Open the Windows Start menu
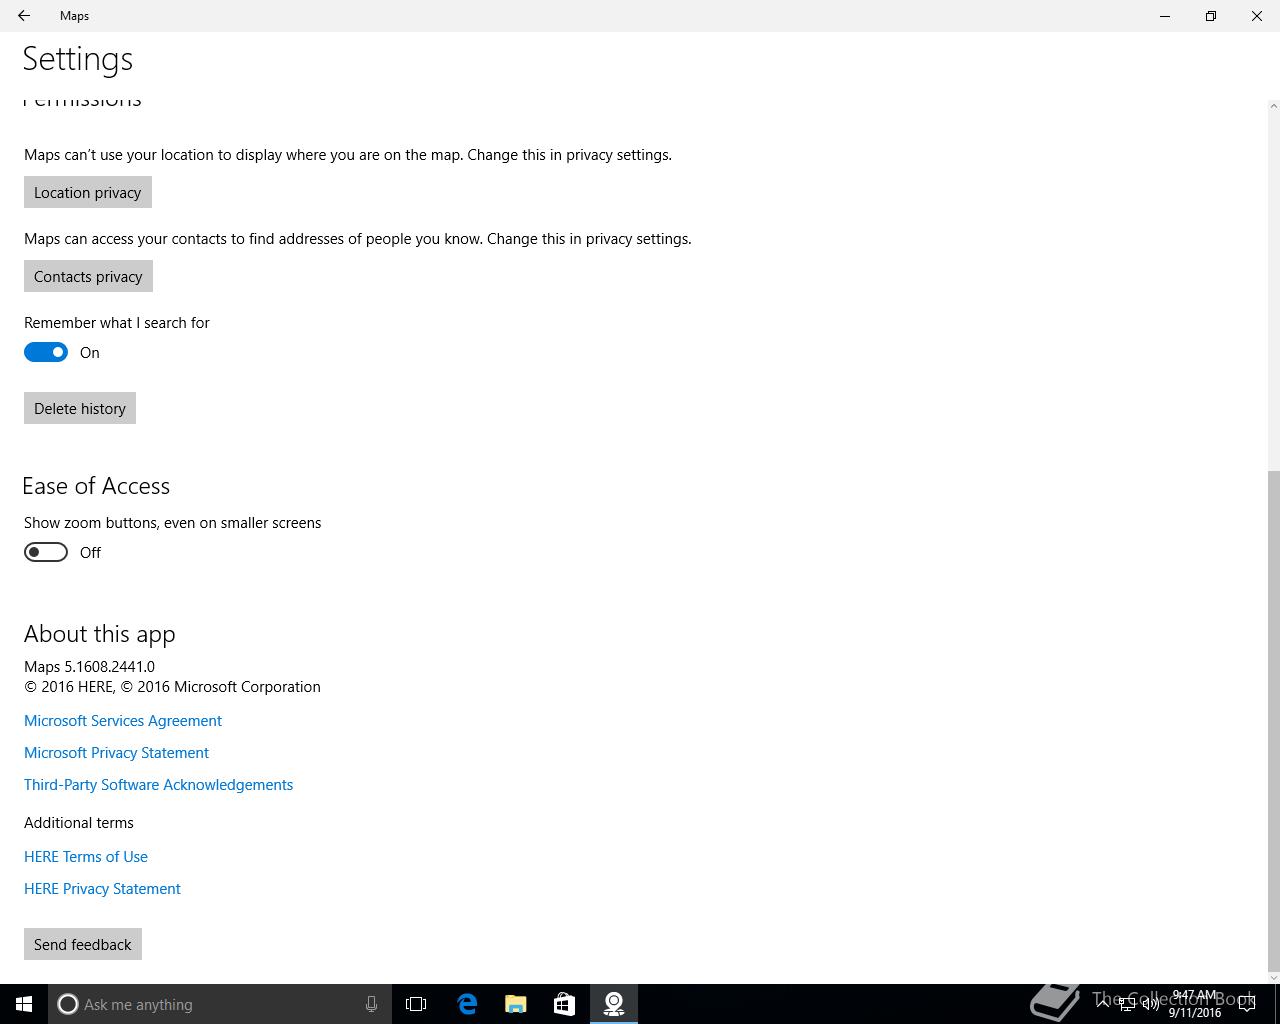Screen dimensions: 1280x1024 click(x=24, y=1004)
